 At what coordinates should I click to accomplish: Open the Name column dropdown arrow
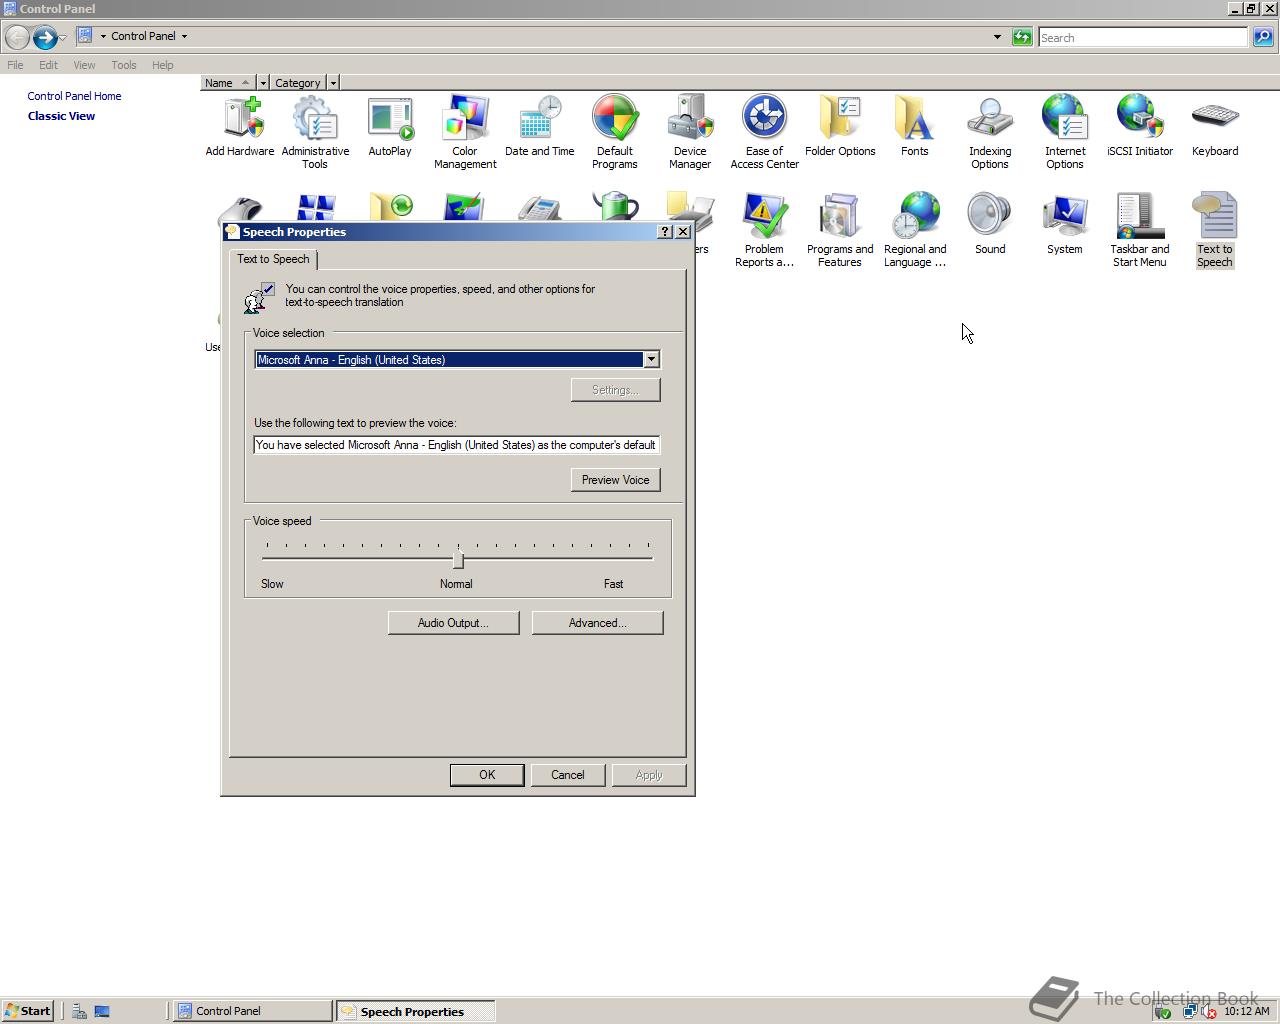pos(263,83)
